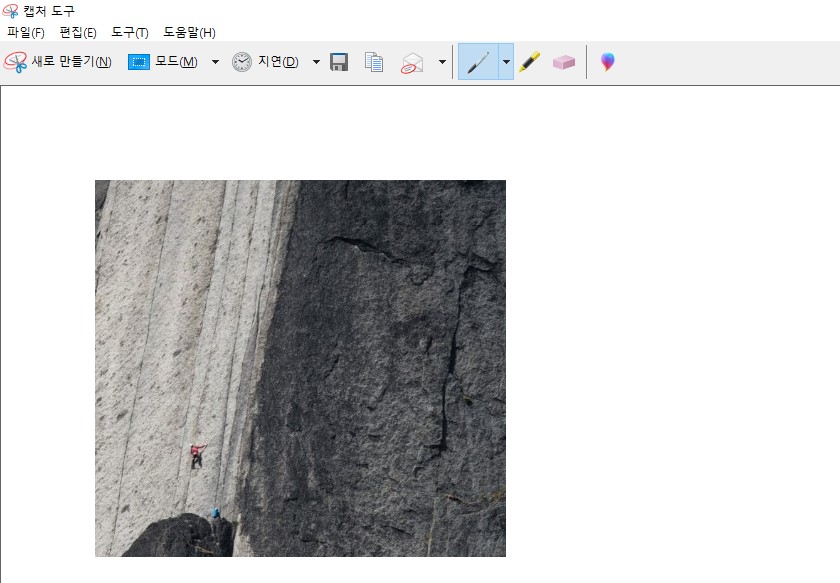Expand the Pen options dropdown arrow
This screenshot has height=583, width=840.
506,62
